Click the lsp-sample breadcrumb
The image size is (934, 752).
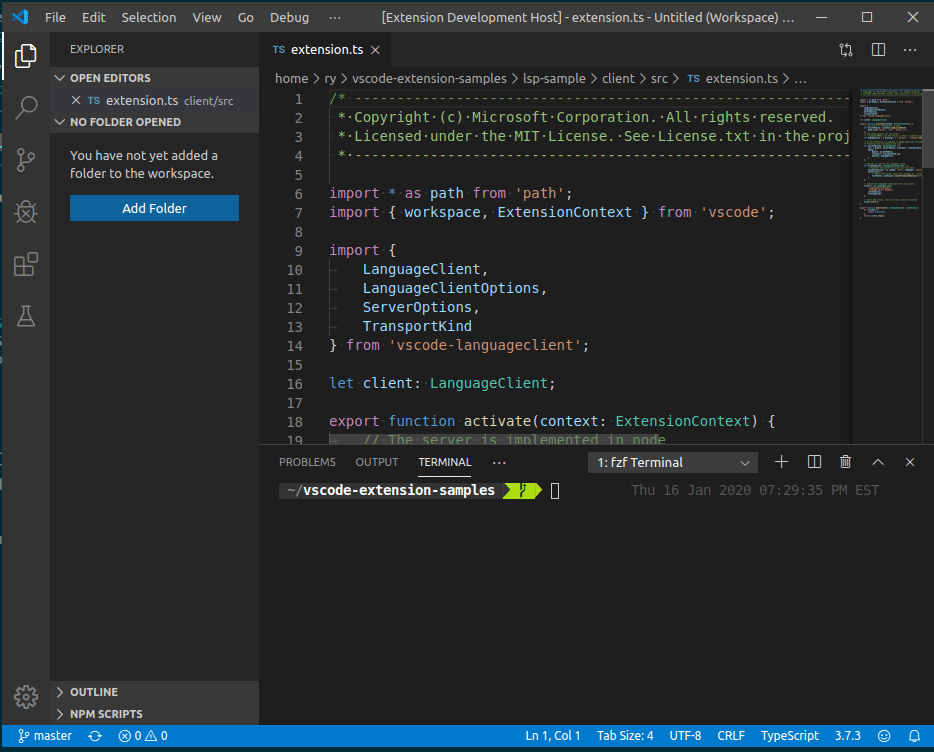pyautogui.click(x=554, y=79)
